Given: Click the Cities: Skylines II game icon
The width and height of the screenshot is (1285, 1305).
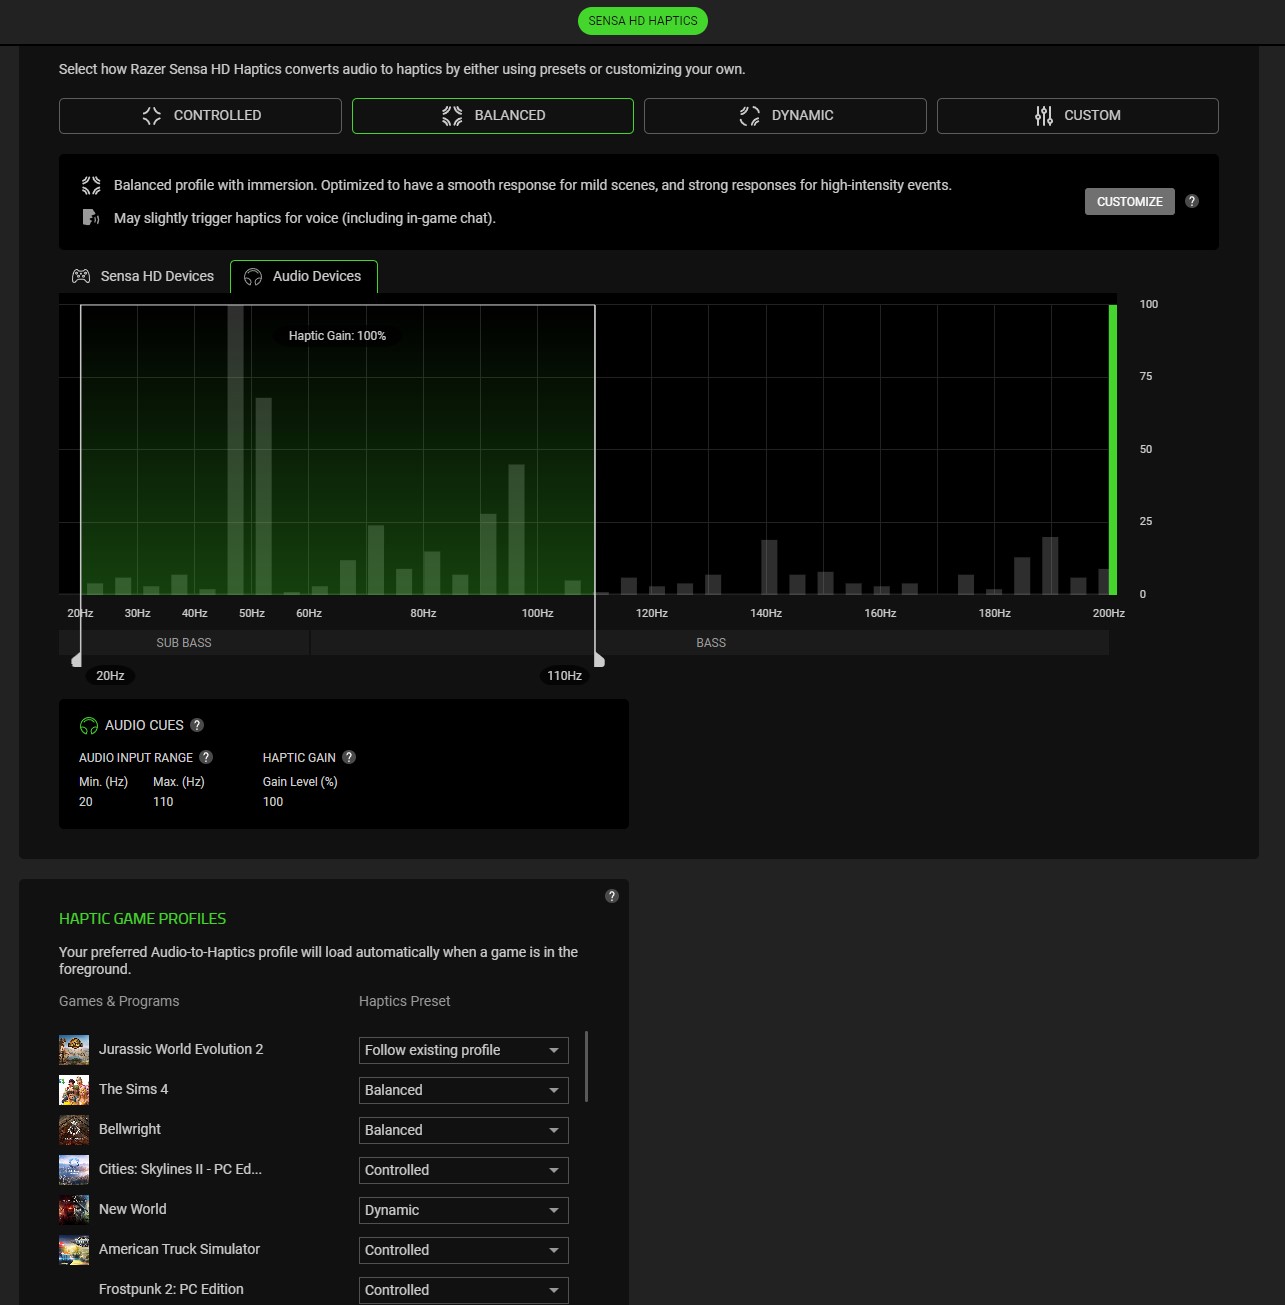Looking at the screenshot, I should coord(74,1170).
